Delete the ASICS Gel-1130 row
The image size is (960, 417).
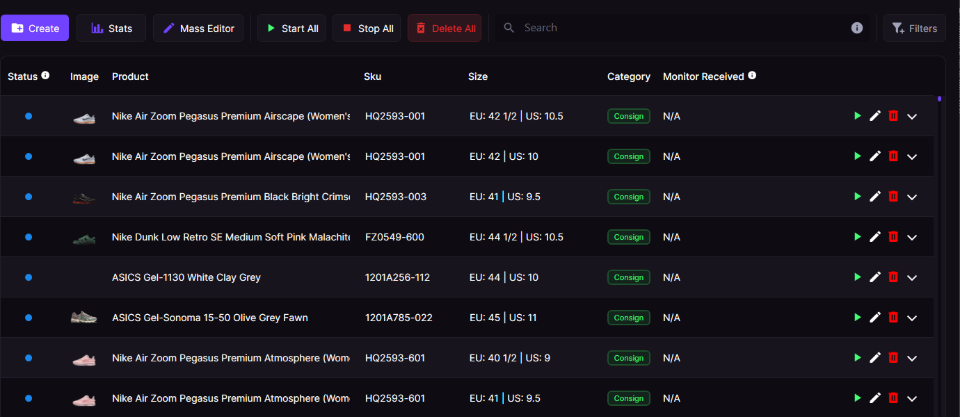coord(893,277)
